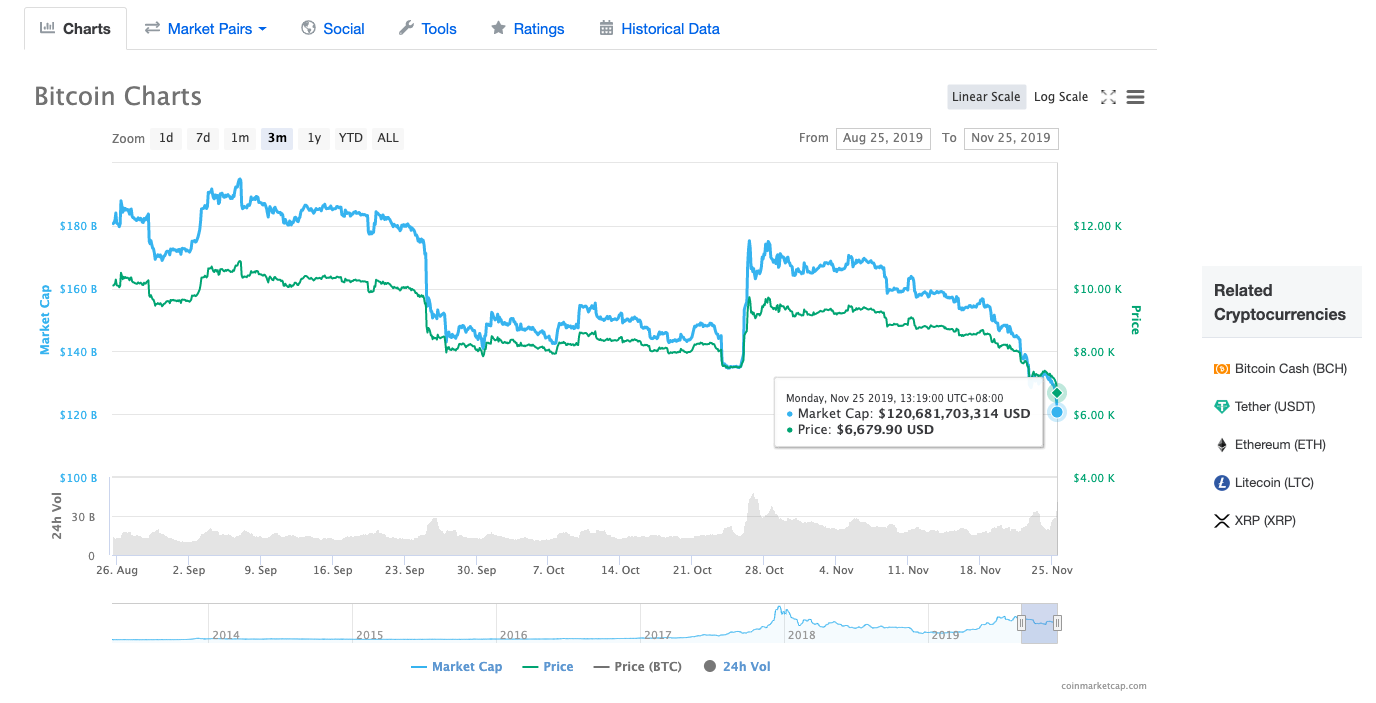The width and height of the screenshot is (1376, 703).
Task: Click the star icon beside Ratings
Action: tap(498, 28)
